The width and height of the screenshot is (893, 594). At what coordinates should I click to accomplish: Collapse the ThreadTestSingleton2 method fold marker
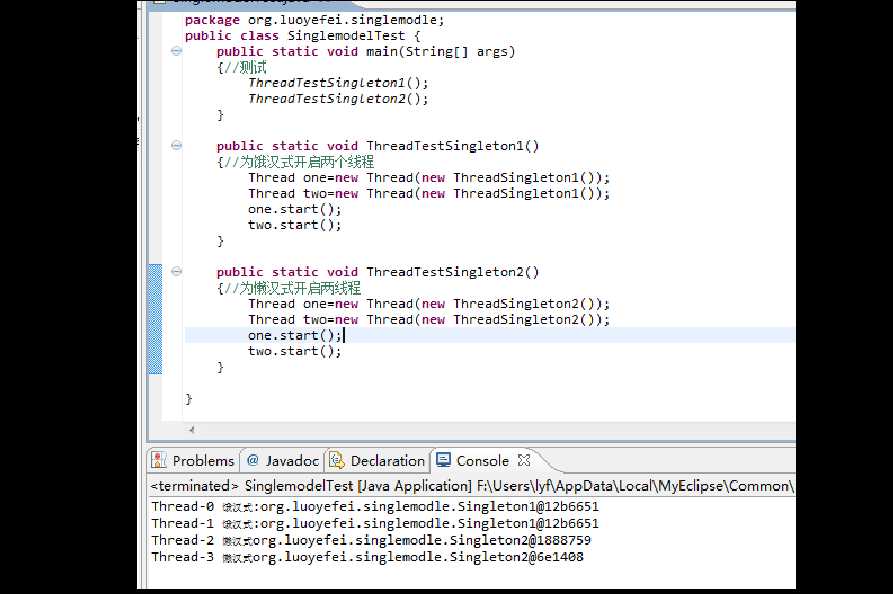point(177,271)
